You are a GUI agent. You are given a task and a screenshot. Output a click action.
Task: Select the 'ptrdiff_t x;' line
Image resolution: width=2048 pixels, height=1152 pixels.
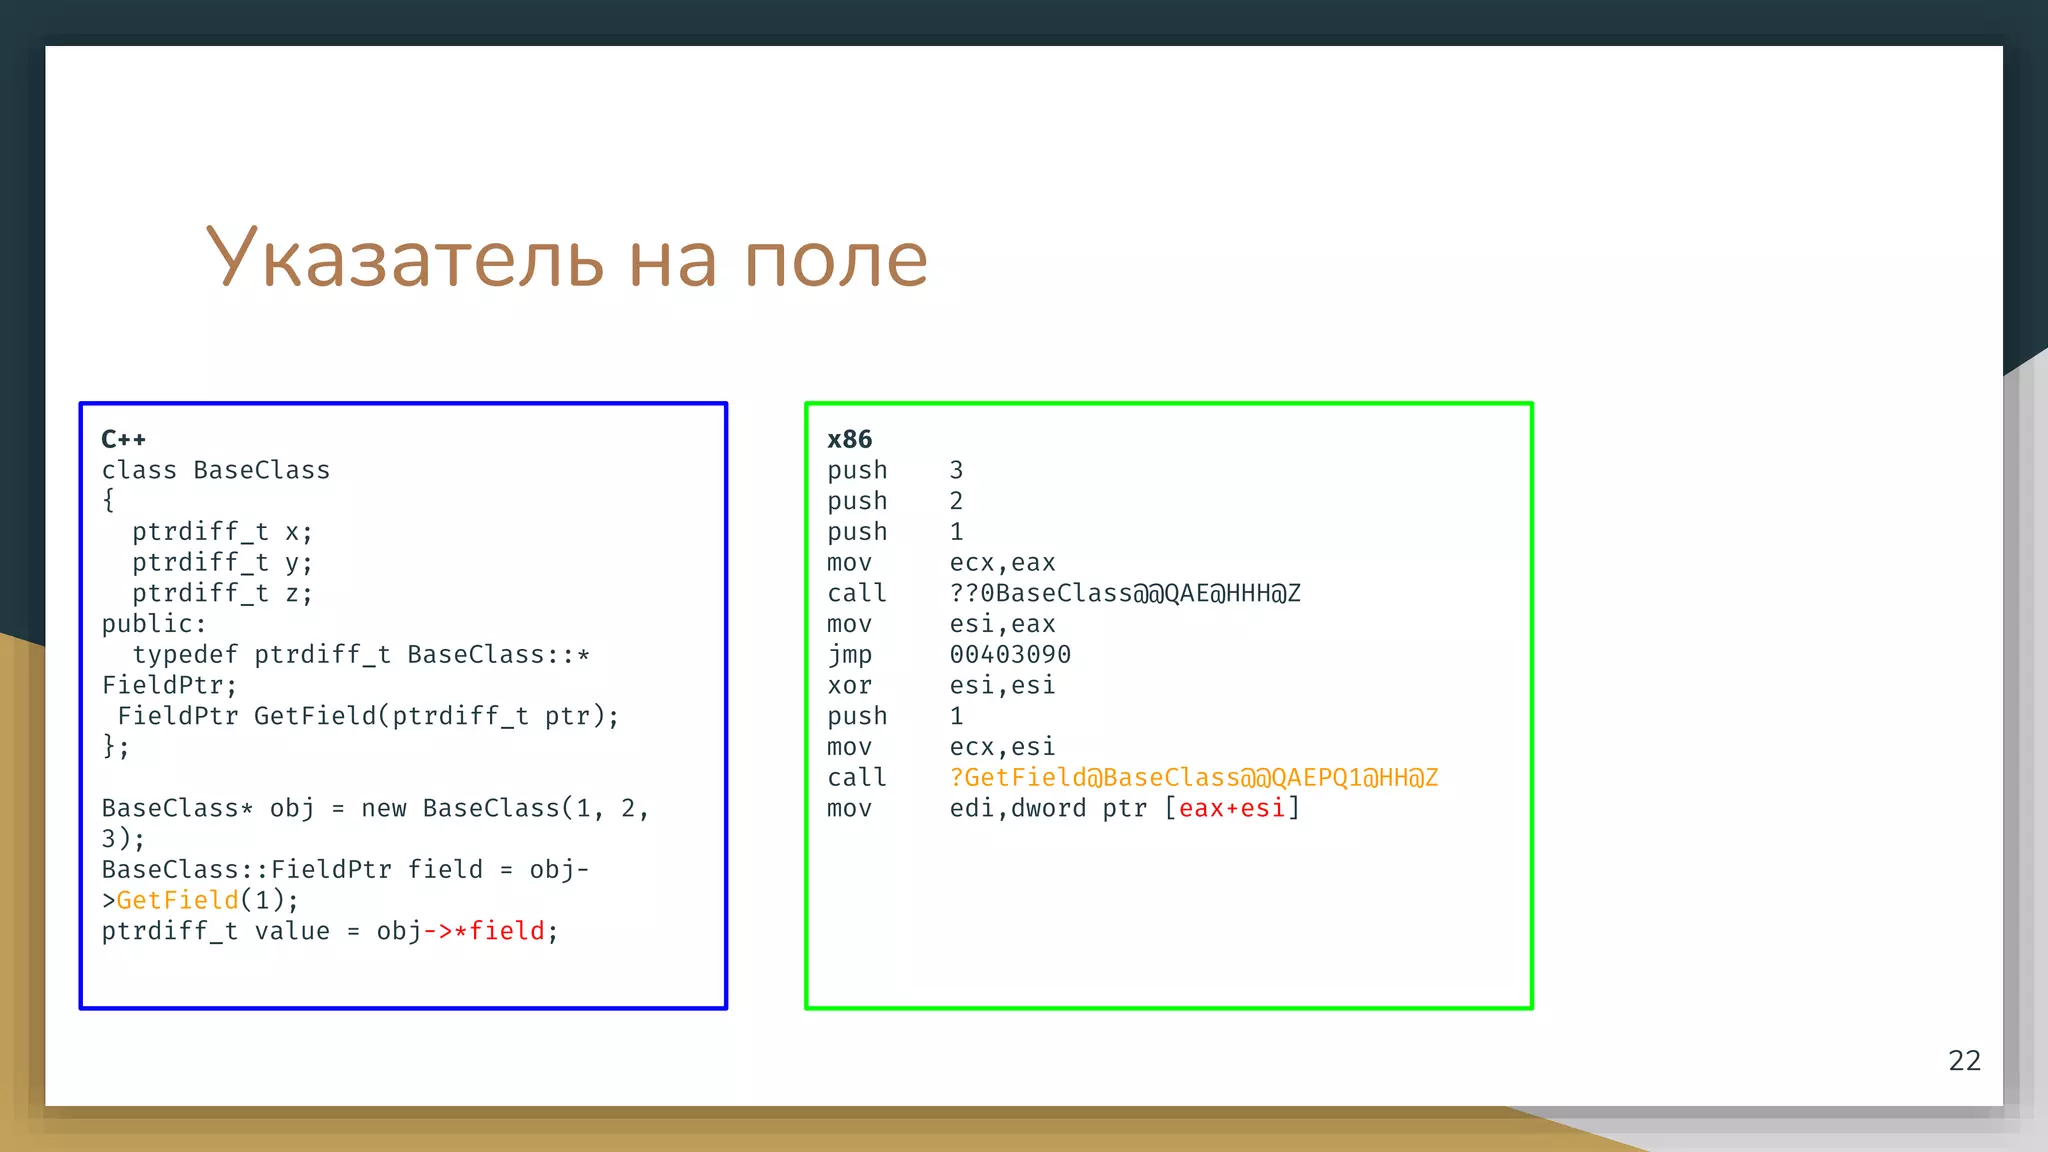pyautogui.click(x=222, y=532)
